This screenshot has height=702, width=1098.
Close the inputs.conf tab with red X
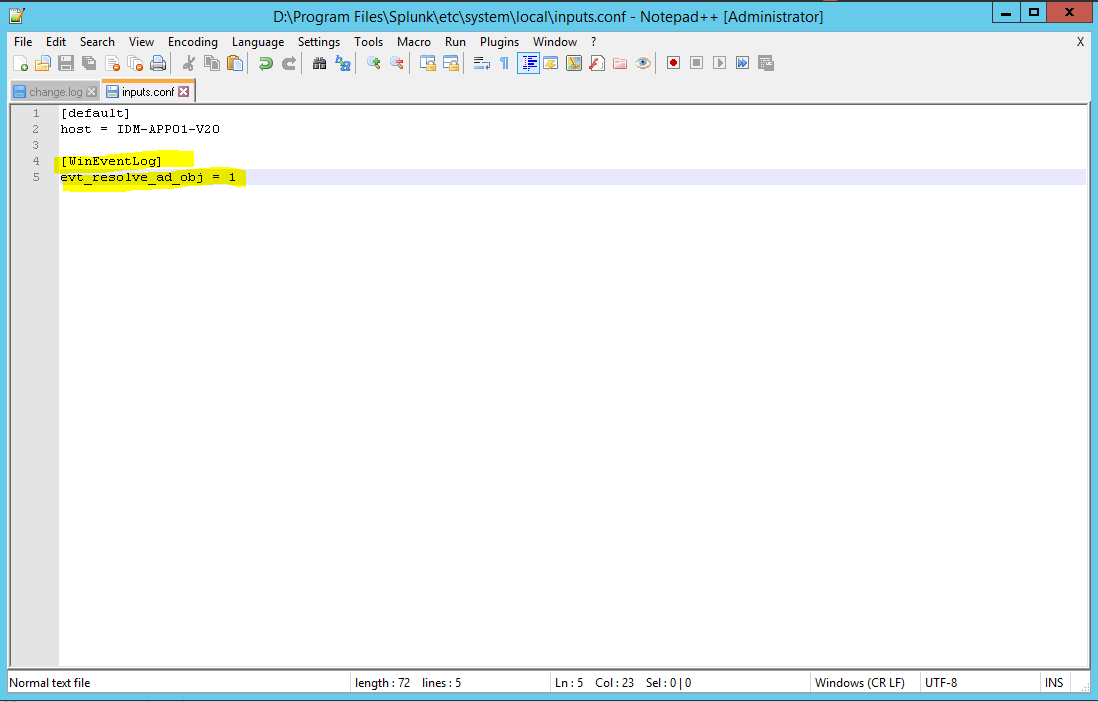pyautogui.click(x=183, y=92)
